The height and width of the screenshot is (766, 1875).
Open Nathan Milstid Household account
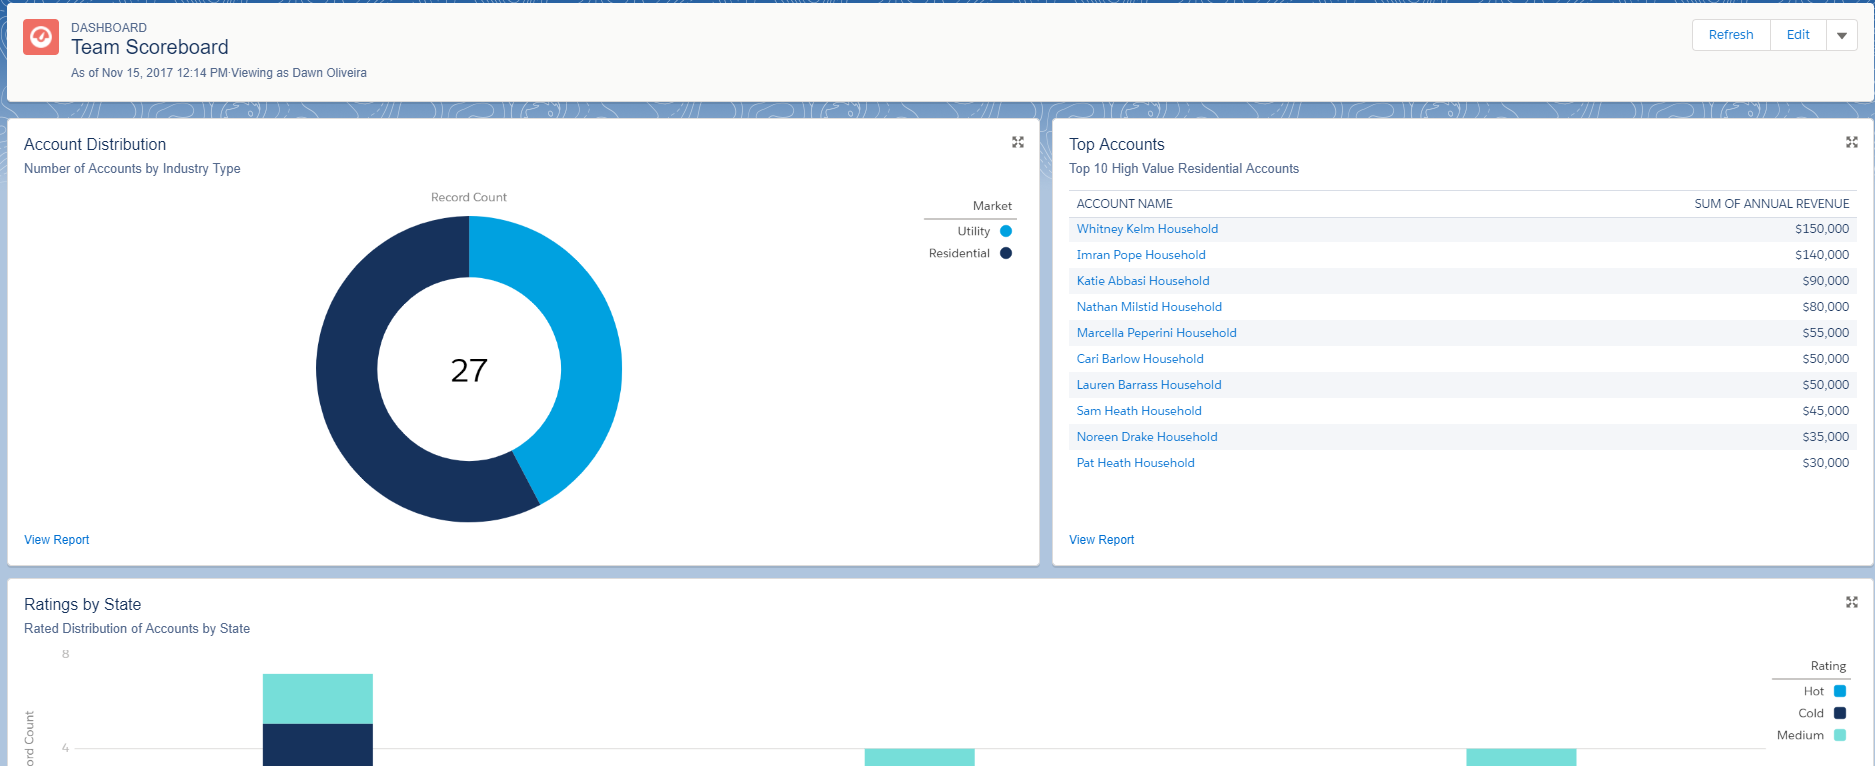[x=1149, y=307]
